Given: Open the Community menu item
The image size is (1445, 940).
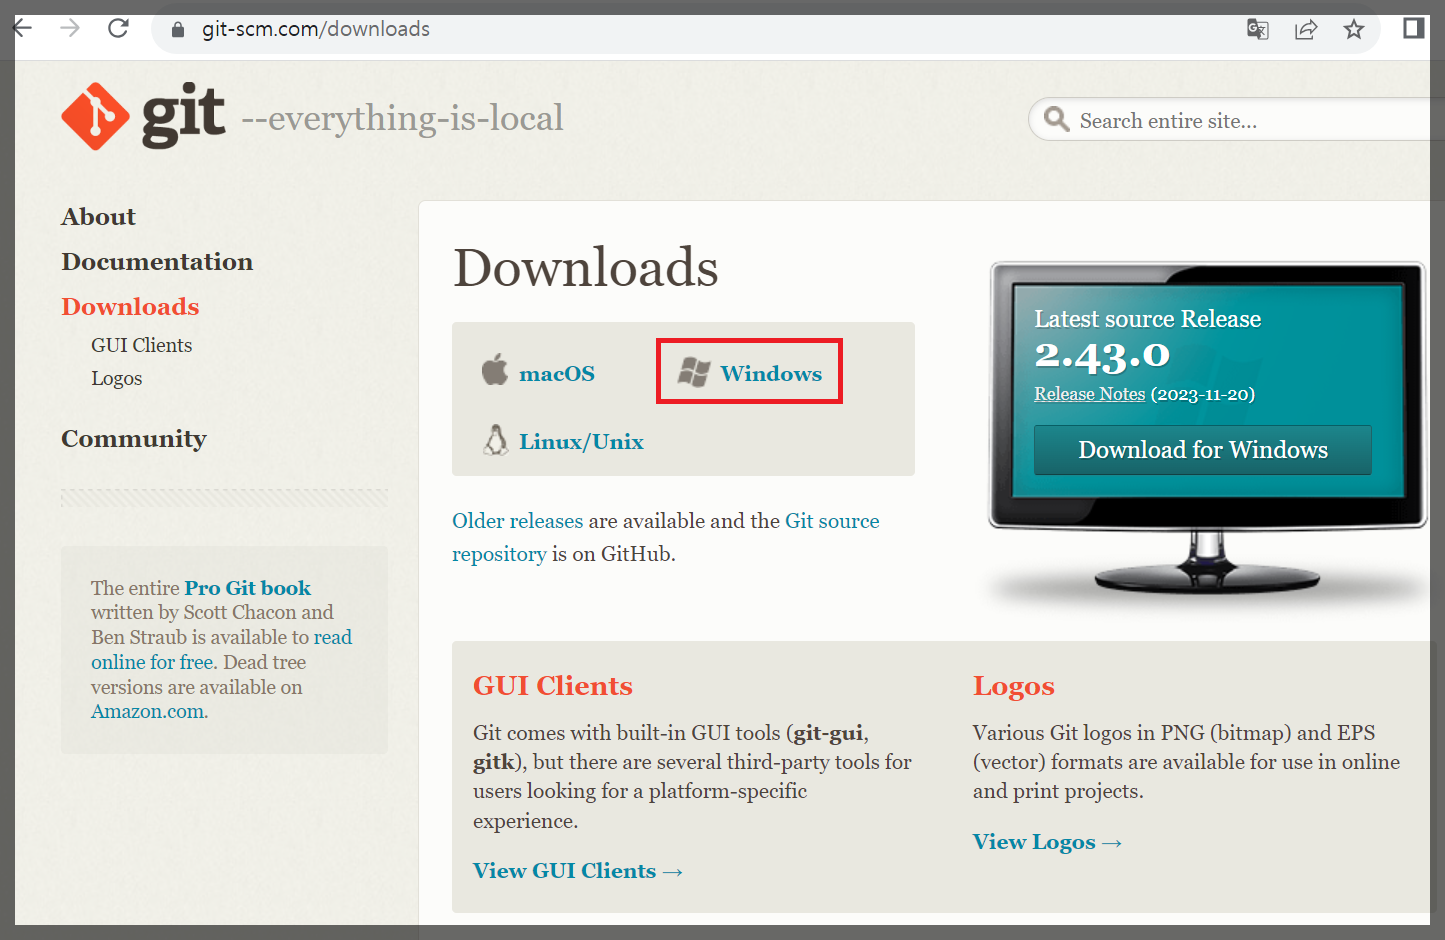Looking at the screenshot, I should tap(134, 439).
